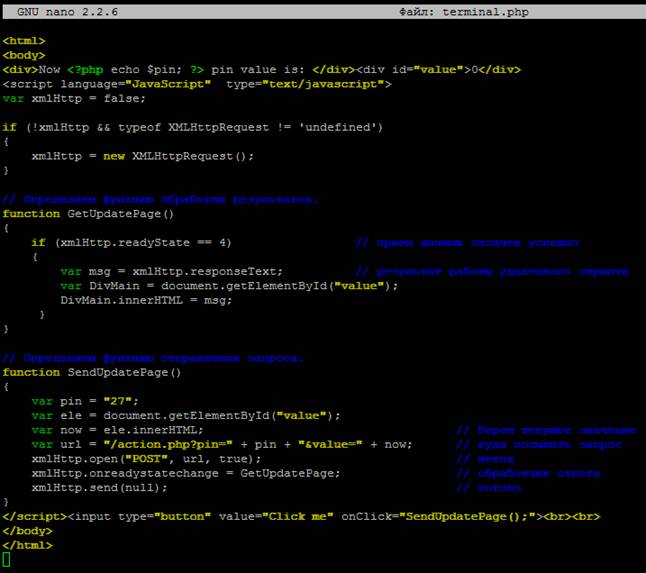Click 'DivMain.innerHTML = msg;' line
The height and width of the screenshot is (573, 646).
click(146, 300)
